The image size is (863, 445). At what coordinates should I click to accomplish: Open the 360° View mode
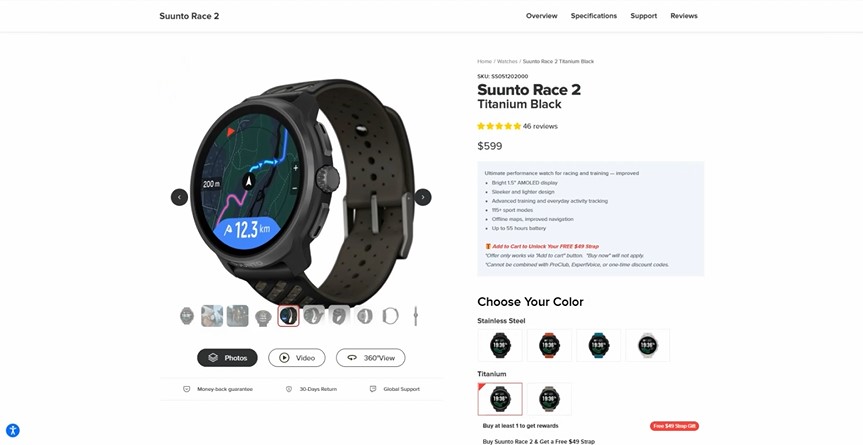tap(370, 358)
